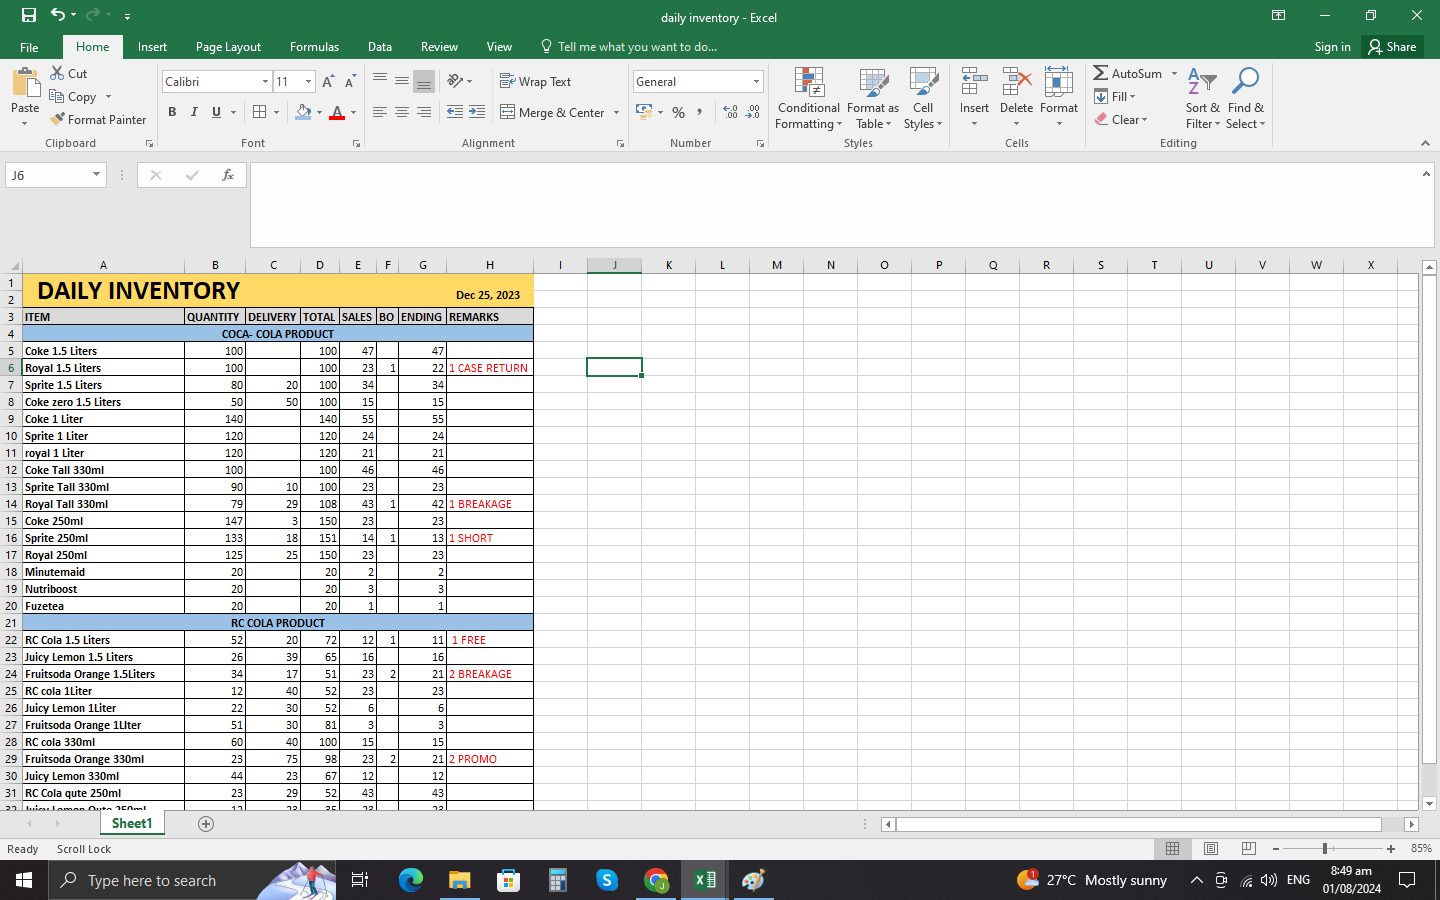Click the Share button
Viewport: 1440px width, 900px height.
point(1392,47)
